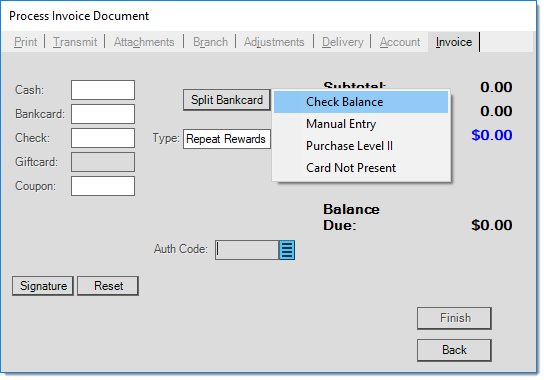Click the Finish button

click(454, 318)
